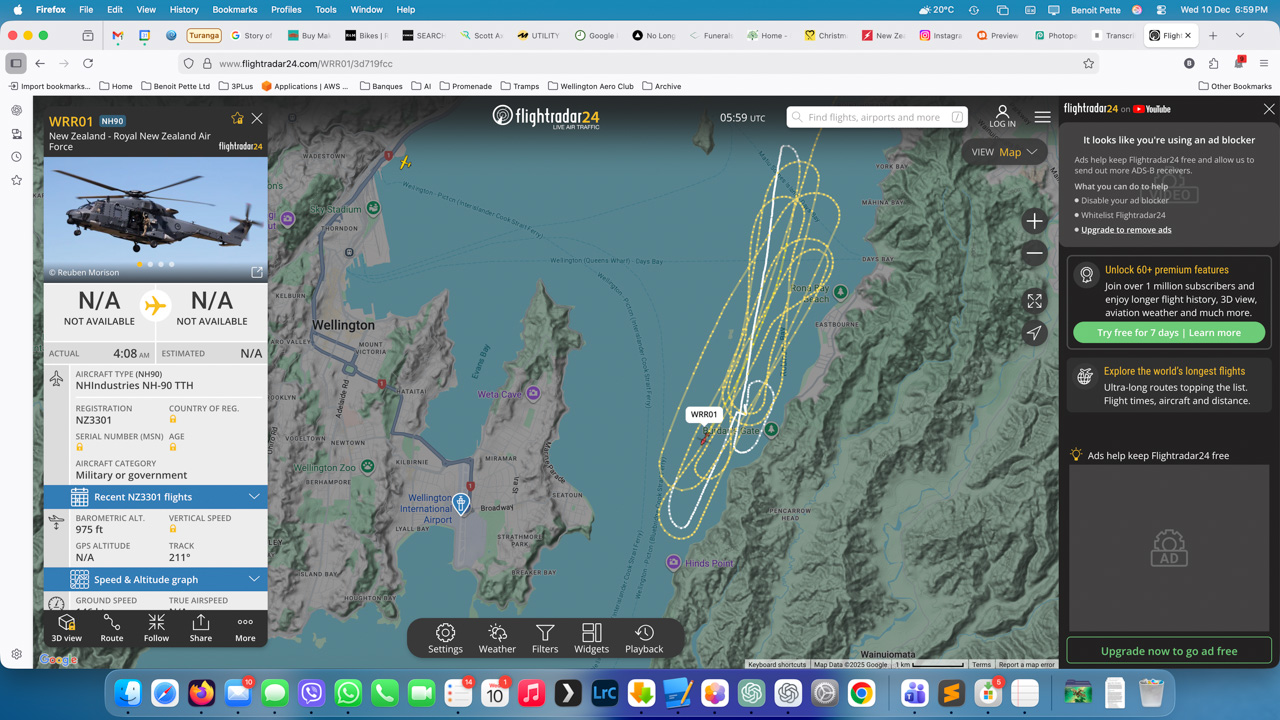
Task: Toggle my location arrow on map
Action: click(1034, 333)
